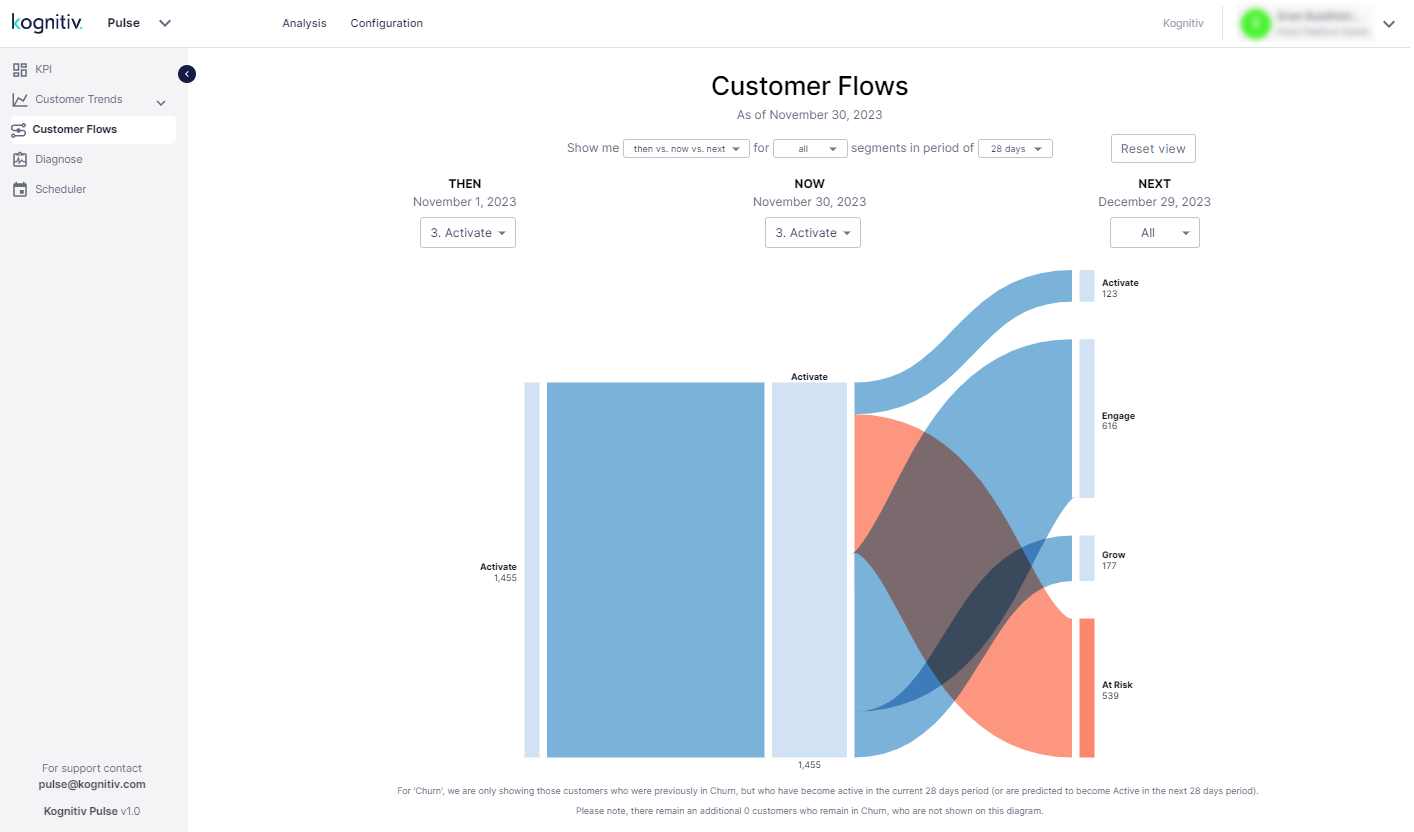Click the NEXT Engage 616 node
This screenshot has height=832, width=1414.
click(x=1087, y=418)
